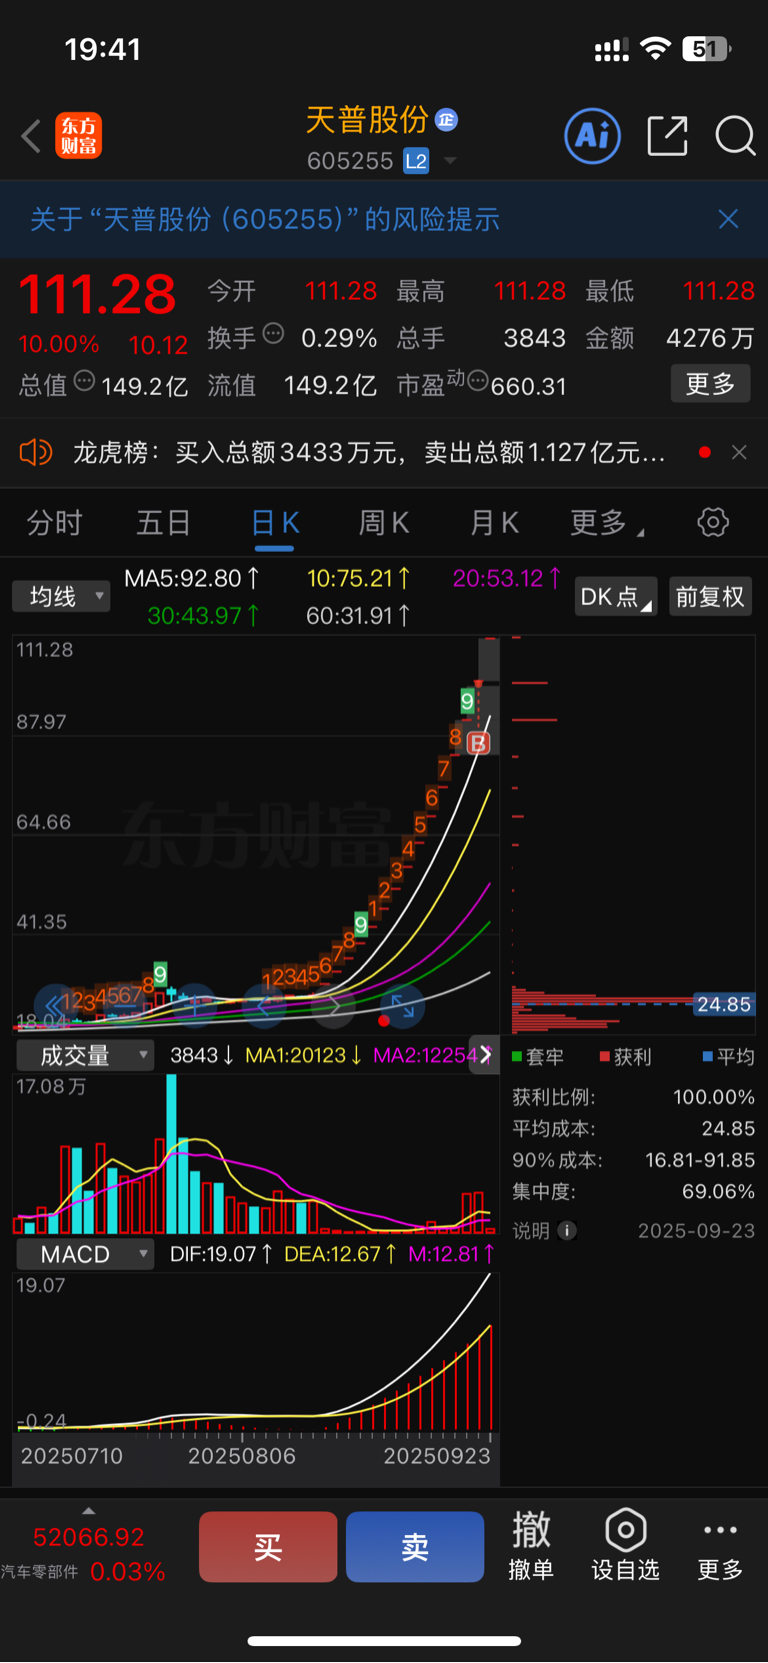Switch to the 月K tab
Viewport: 768px width, 1663px height.
coord(494,523)
